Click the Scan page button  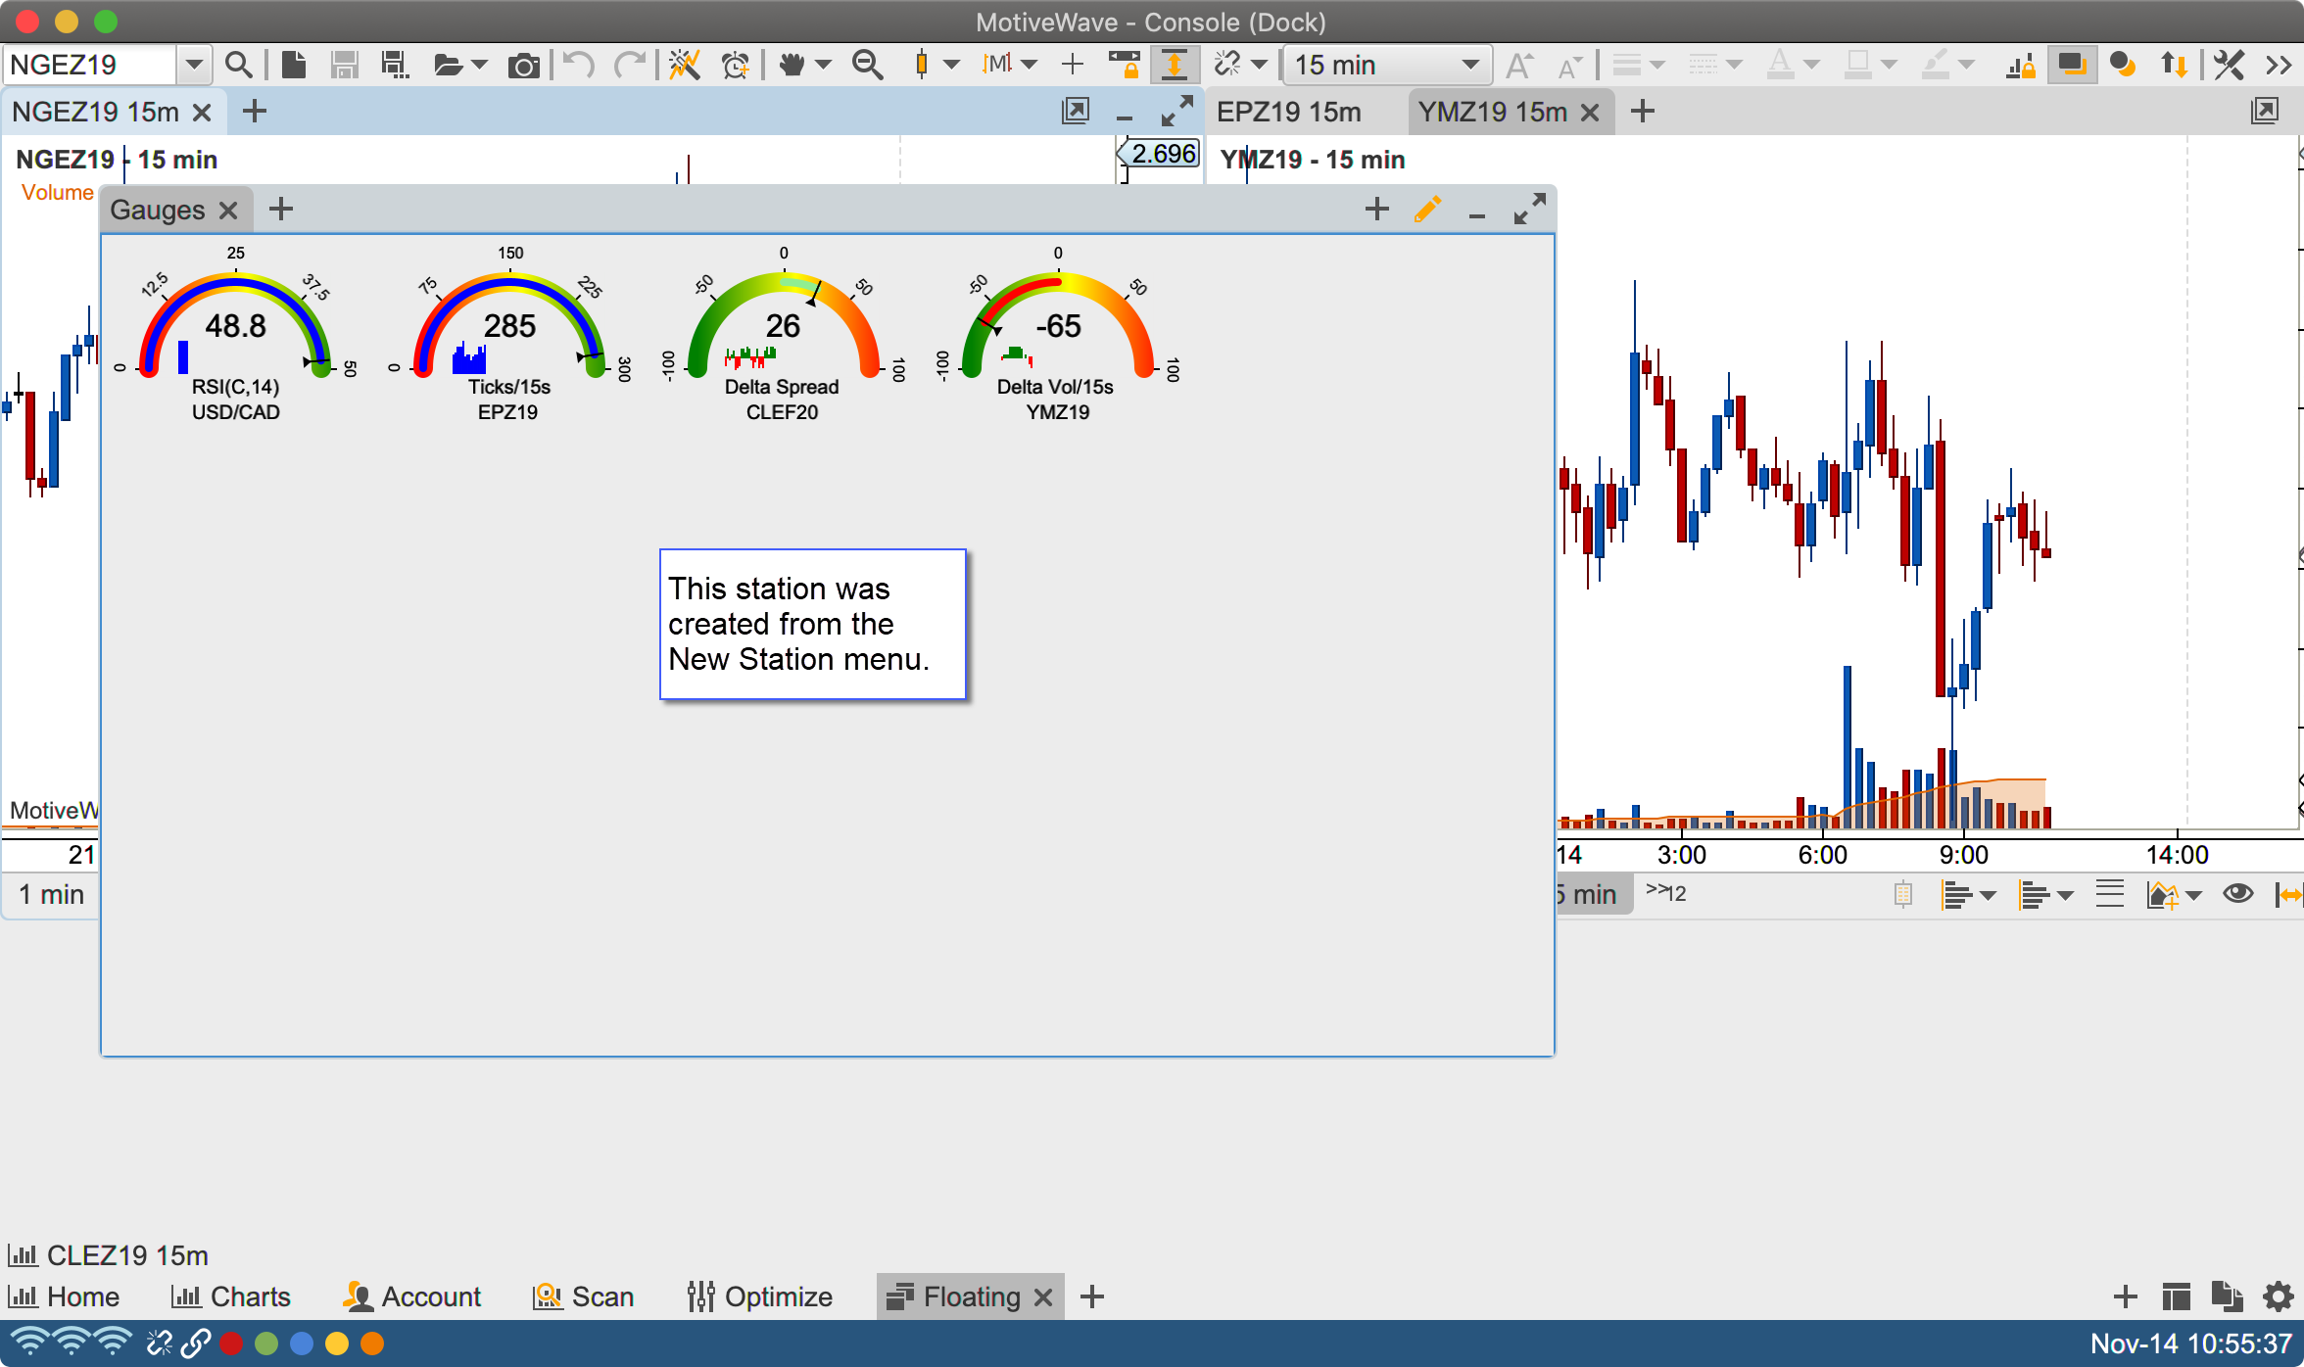[x=584, y=1297]
